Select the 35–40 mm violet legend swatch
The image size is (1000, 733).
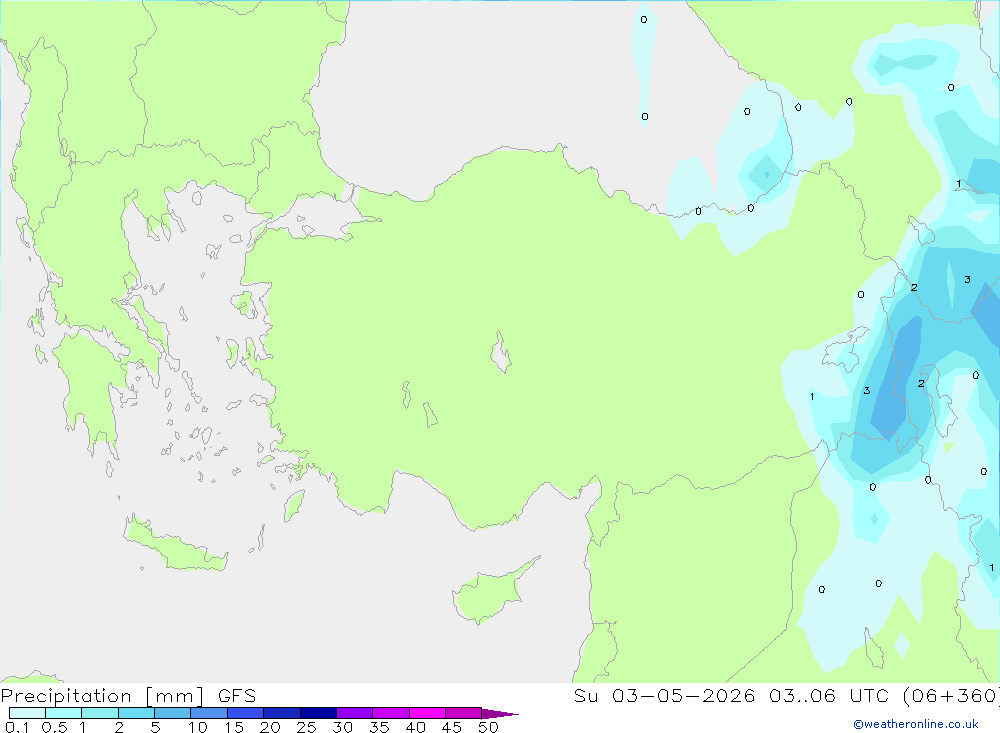coord(391,713)
